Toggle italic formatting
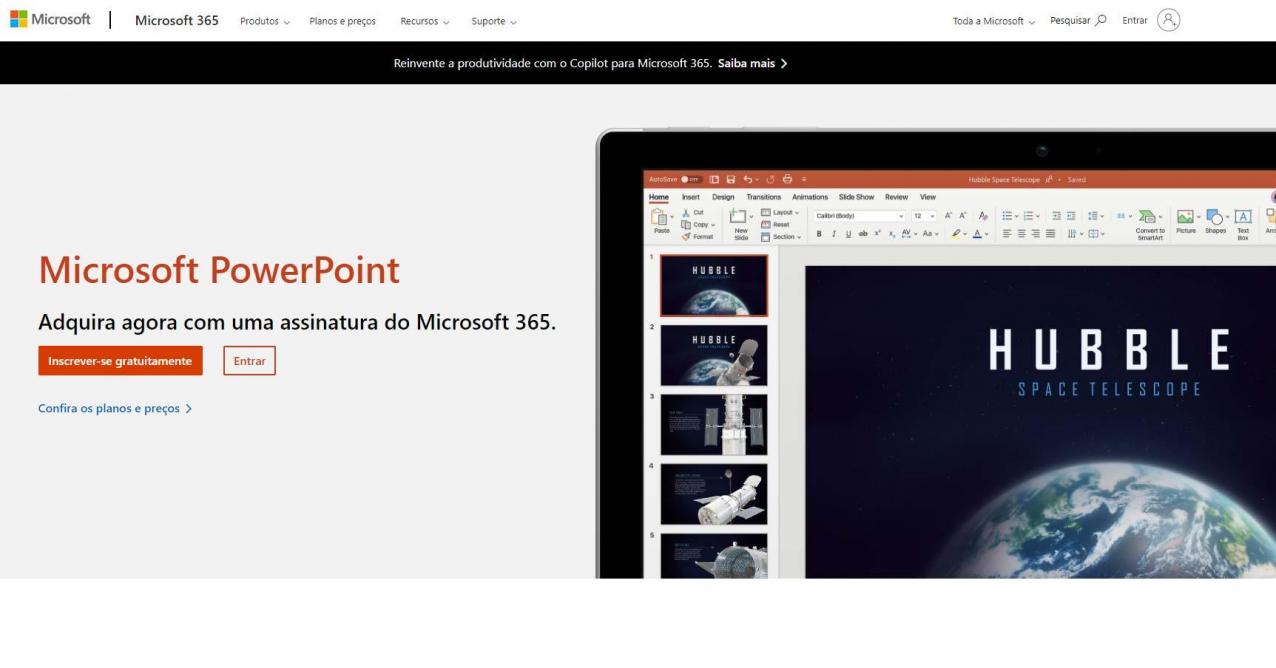The width and height of the screenshot is (1276, 668). click(x=833, y=234)
